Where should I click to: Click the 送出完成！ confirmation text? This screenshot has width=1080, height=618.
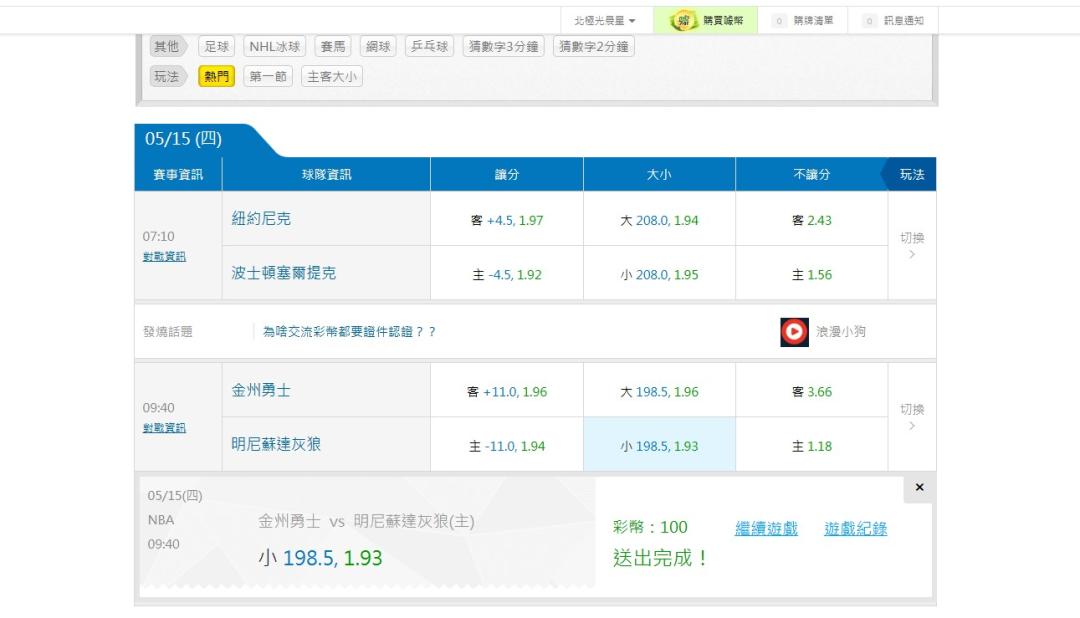[x=661, y=557]
